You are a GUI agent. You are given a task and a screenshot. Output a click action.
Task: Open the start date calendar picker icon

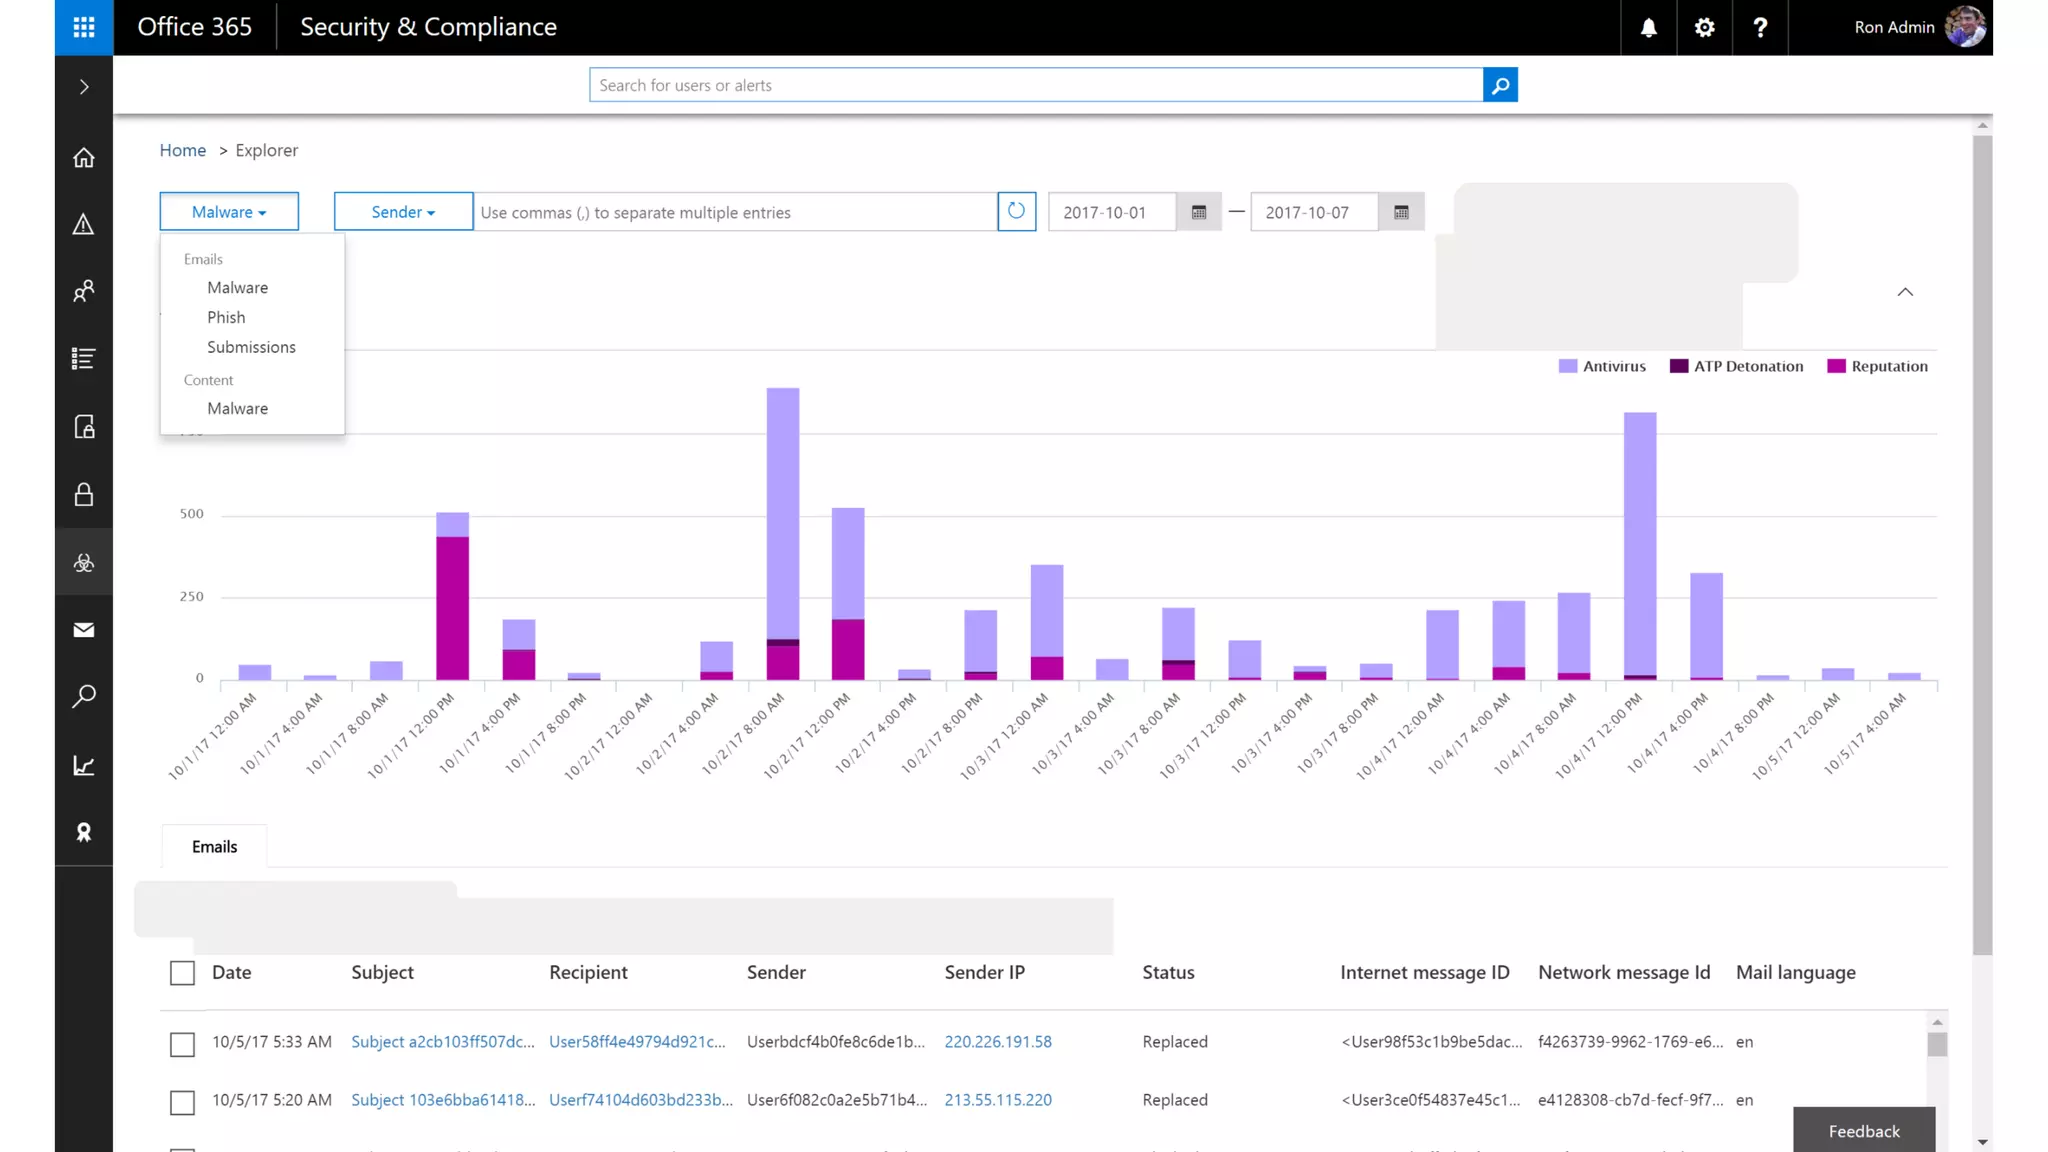(1199, 212)
